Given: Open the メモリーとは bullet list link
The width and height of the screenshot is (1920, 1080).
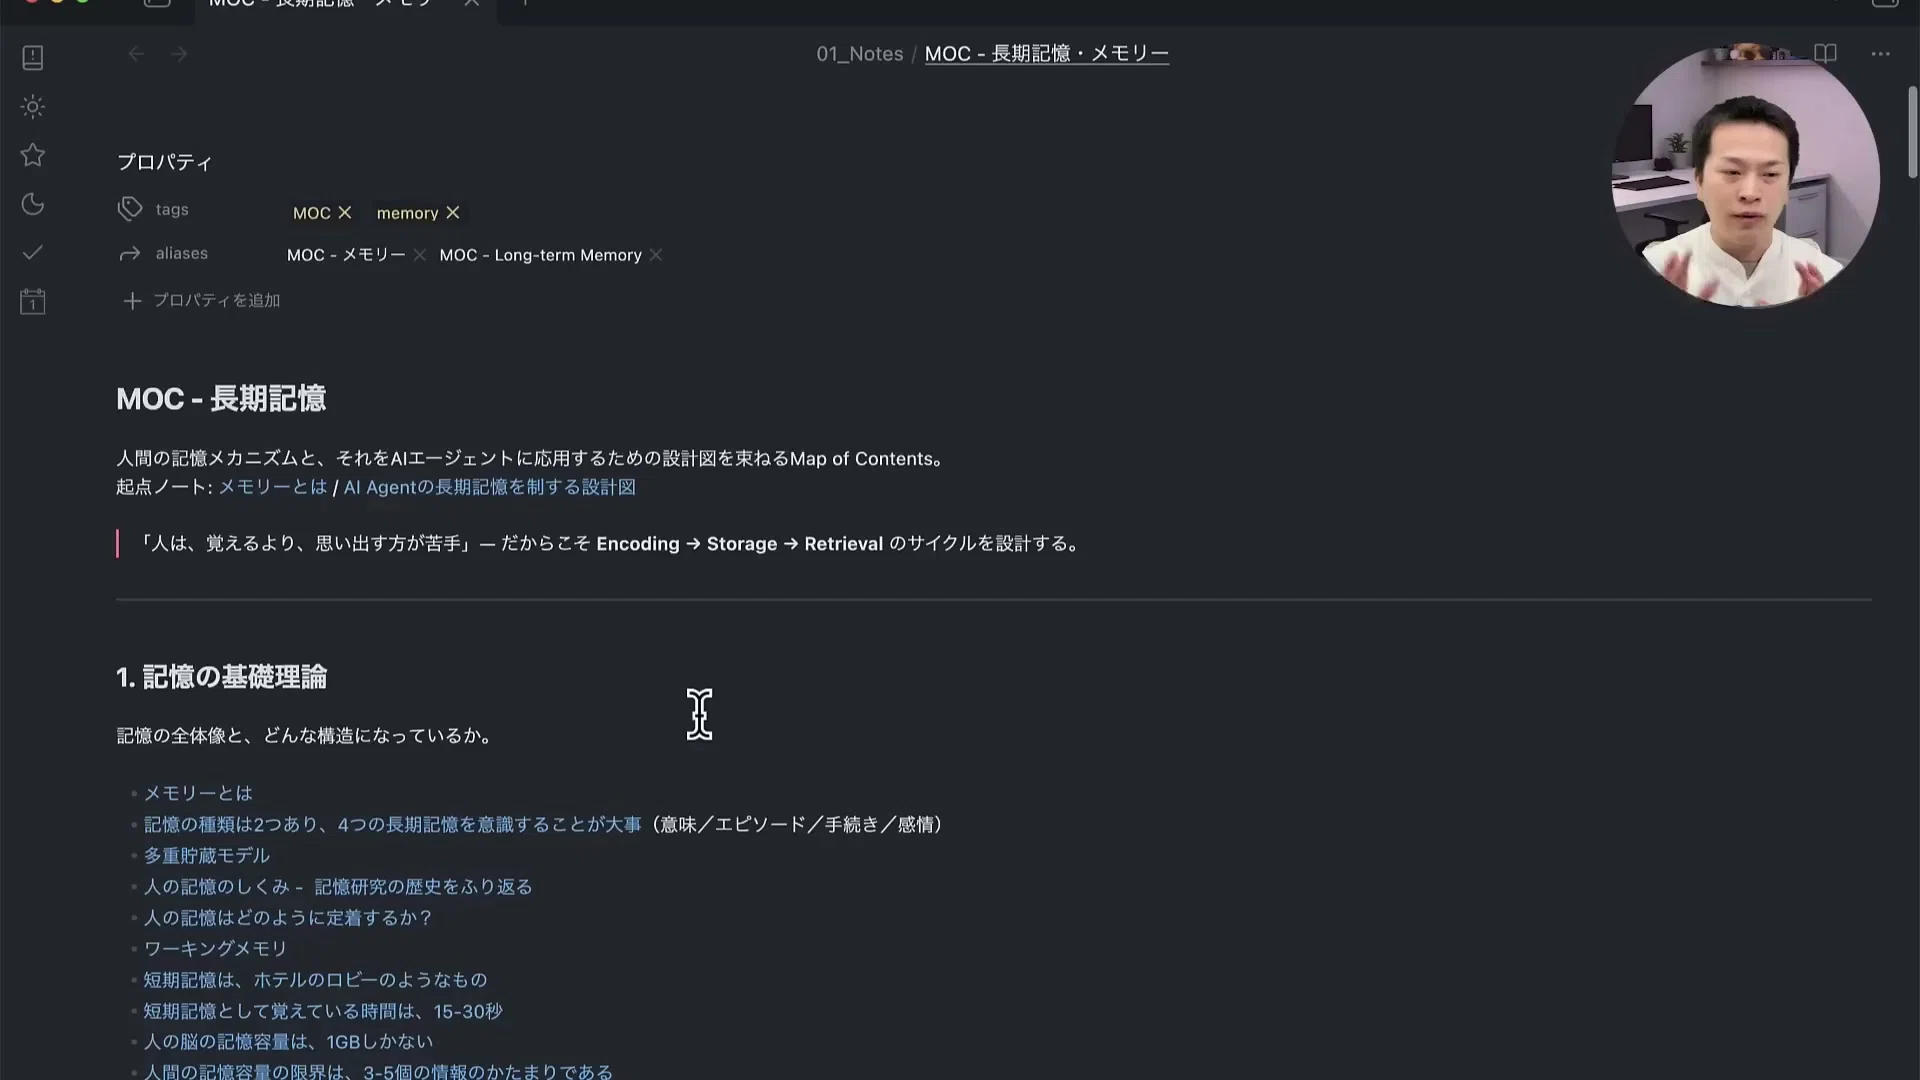Looking at the screenshot, I should [x=198, y=793].
